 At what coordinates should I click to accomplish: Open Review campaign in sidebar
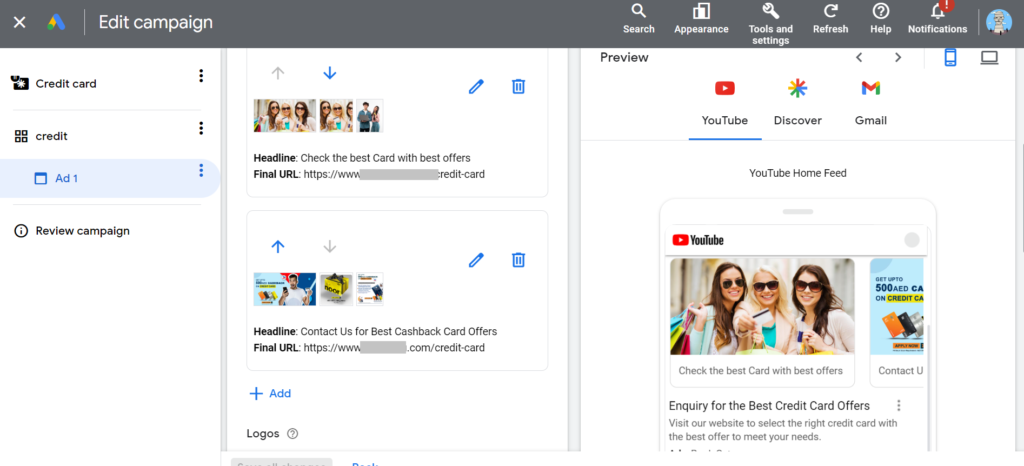pyautogui.click(x=82, y=231)
